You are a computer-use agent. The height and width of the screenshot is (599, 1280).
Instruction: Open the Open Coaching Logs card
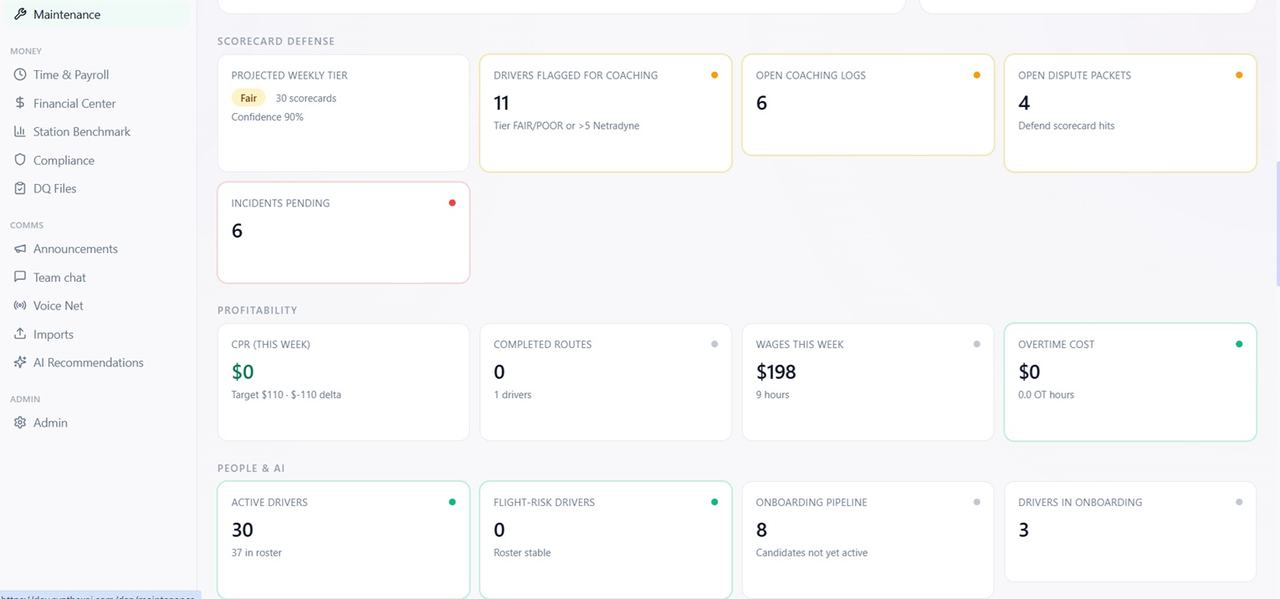pyautogui.click(x=868, y=105)
